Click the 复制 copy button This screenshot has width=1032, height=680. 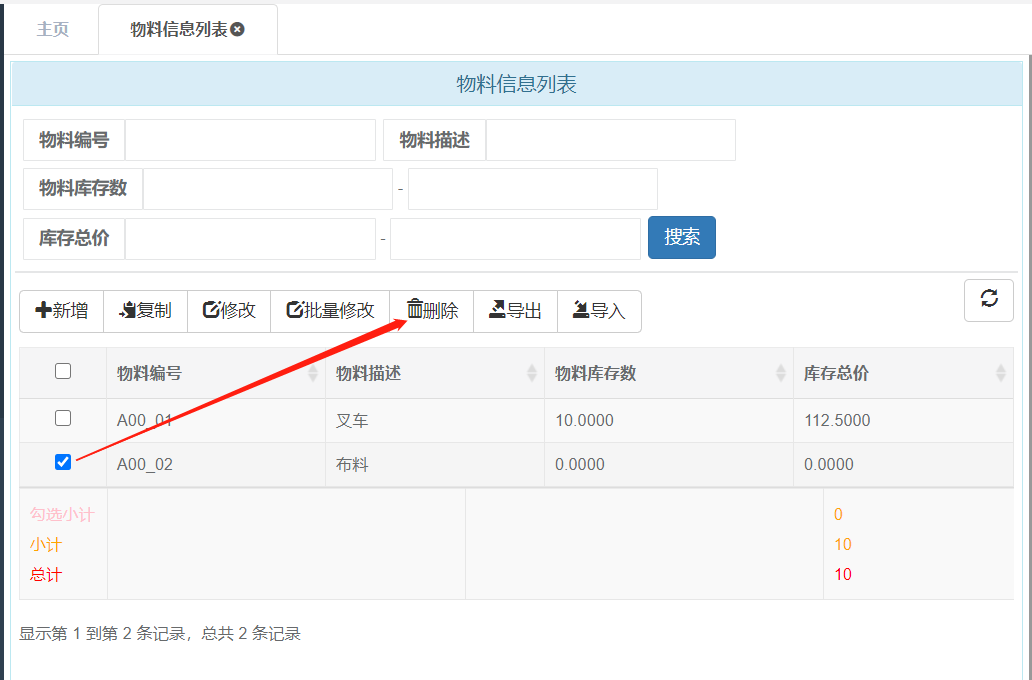point(145,311)
